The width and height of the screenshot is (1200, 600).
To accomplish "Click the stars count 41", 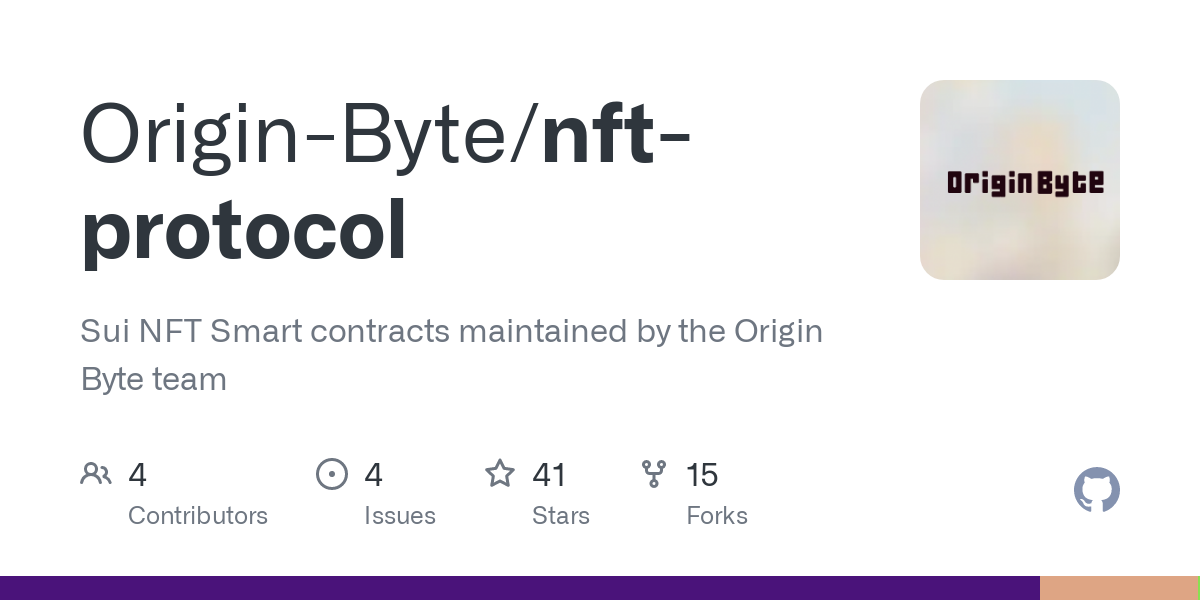I will click(x=549, y=475).
